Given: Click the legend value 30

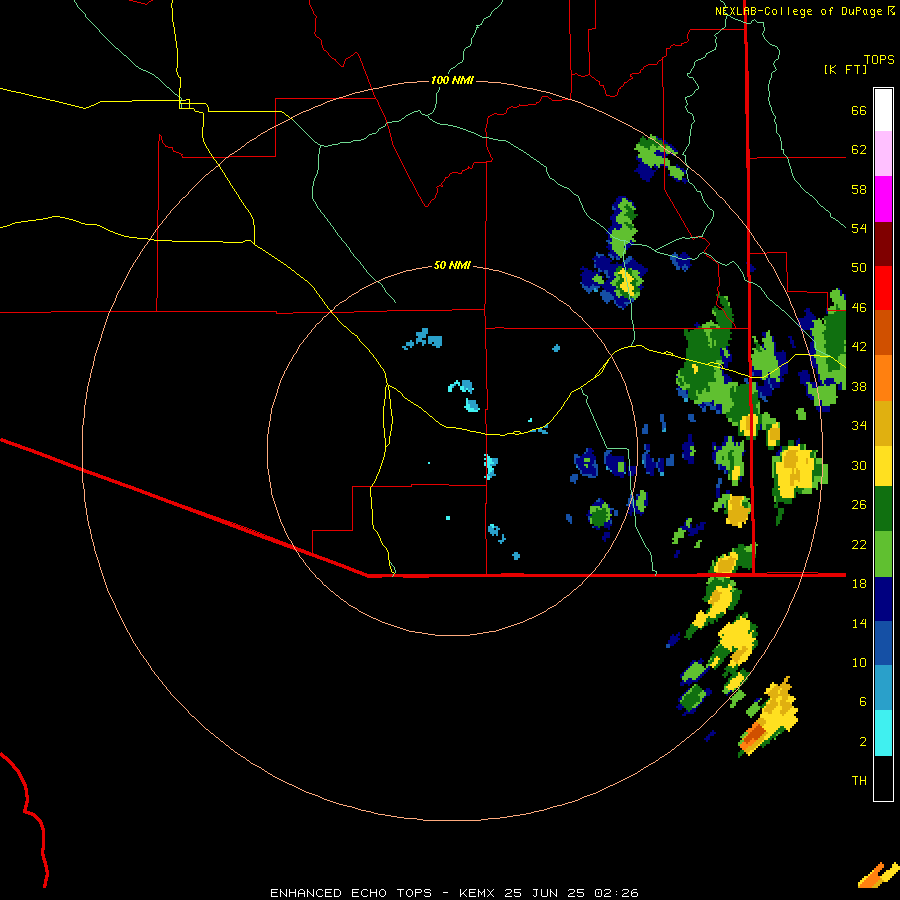Looking at the screenshot, I should pos(859,465).
